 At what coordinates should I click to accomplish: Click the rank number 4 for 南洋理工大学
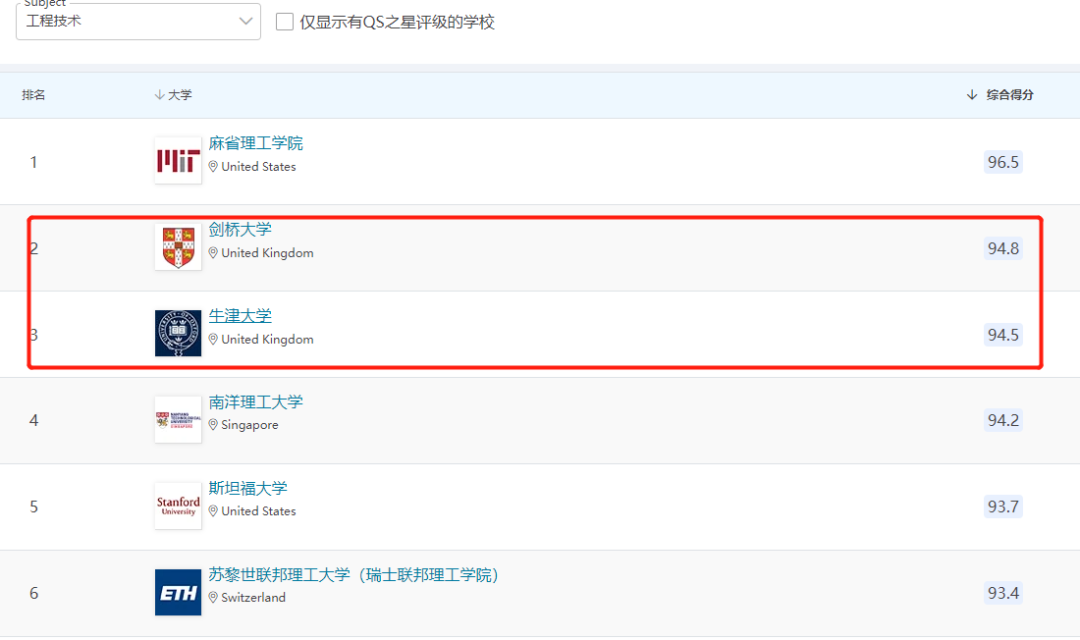pos(34,420)
